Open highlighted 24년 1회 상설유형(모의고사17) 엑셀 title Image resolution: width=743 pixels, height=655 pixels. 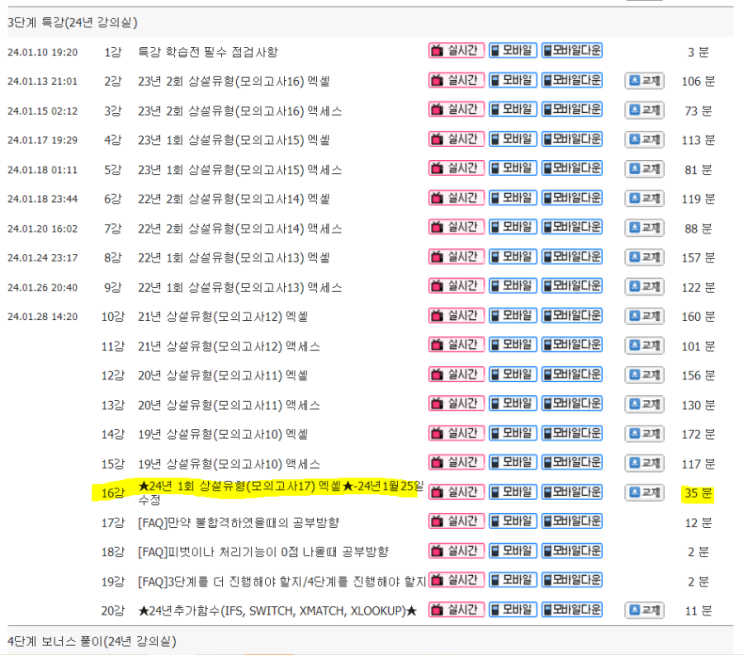[x=281, y=492]
